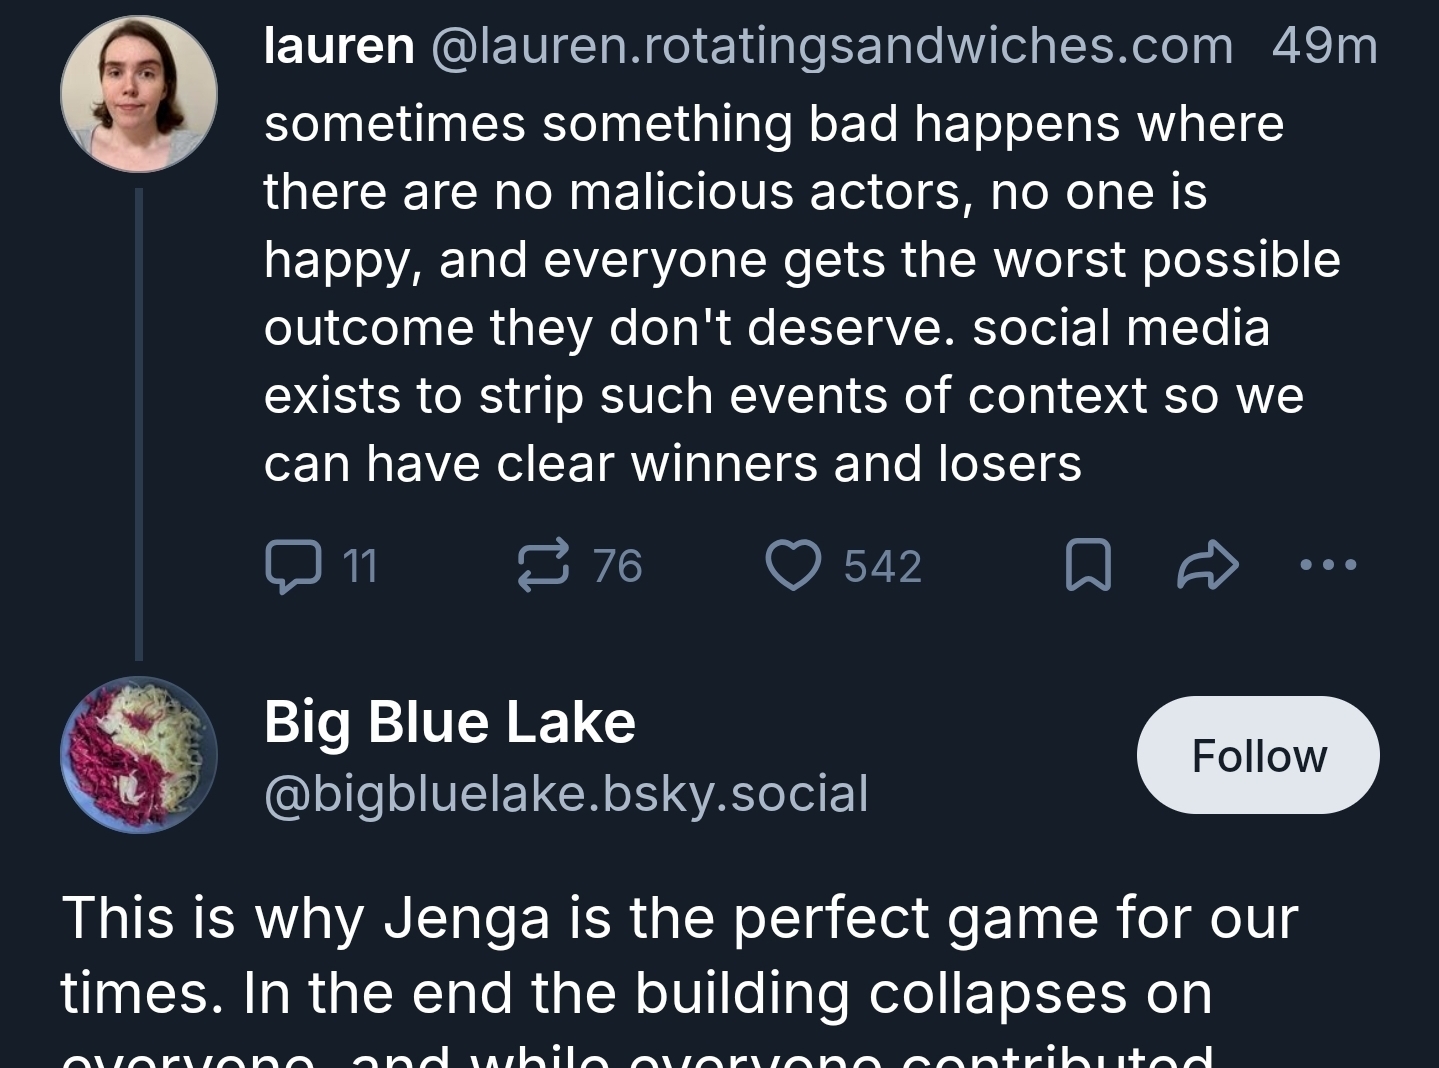
Task: Click the repost arrows icon
Action: pyautogui.click(x=544, y=566)
